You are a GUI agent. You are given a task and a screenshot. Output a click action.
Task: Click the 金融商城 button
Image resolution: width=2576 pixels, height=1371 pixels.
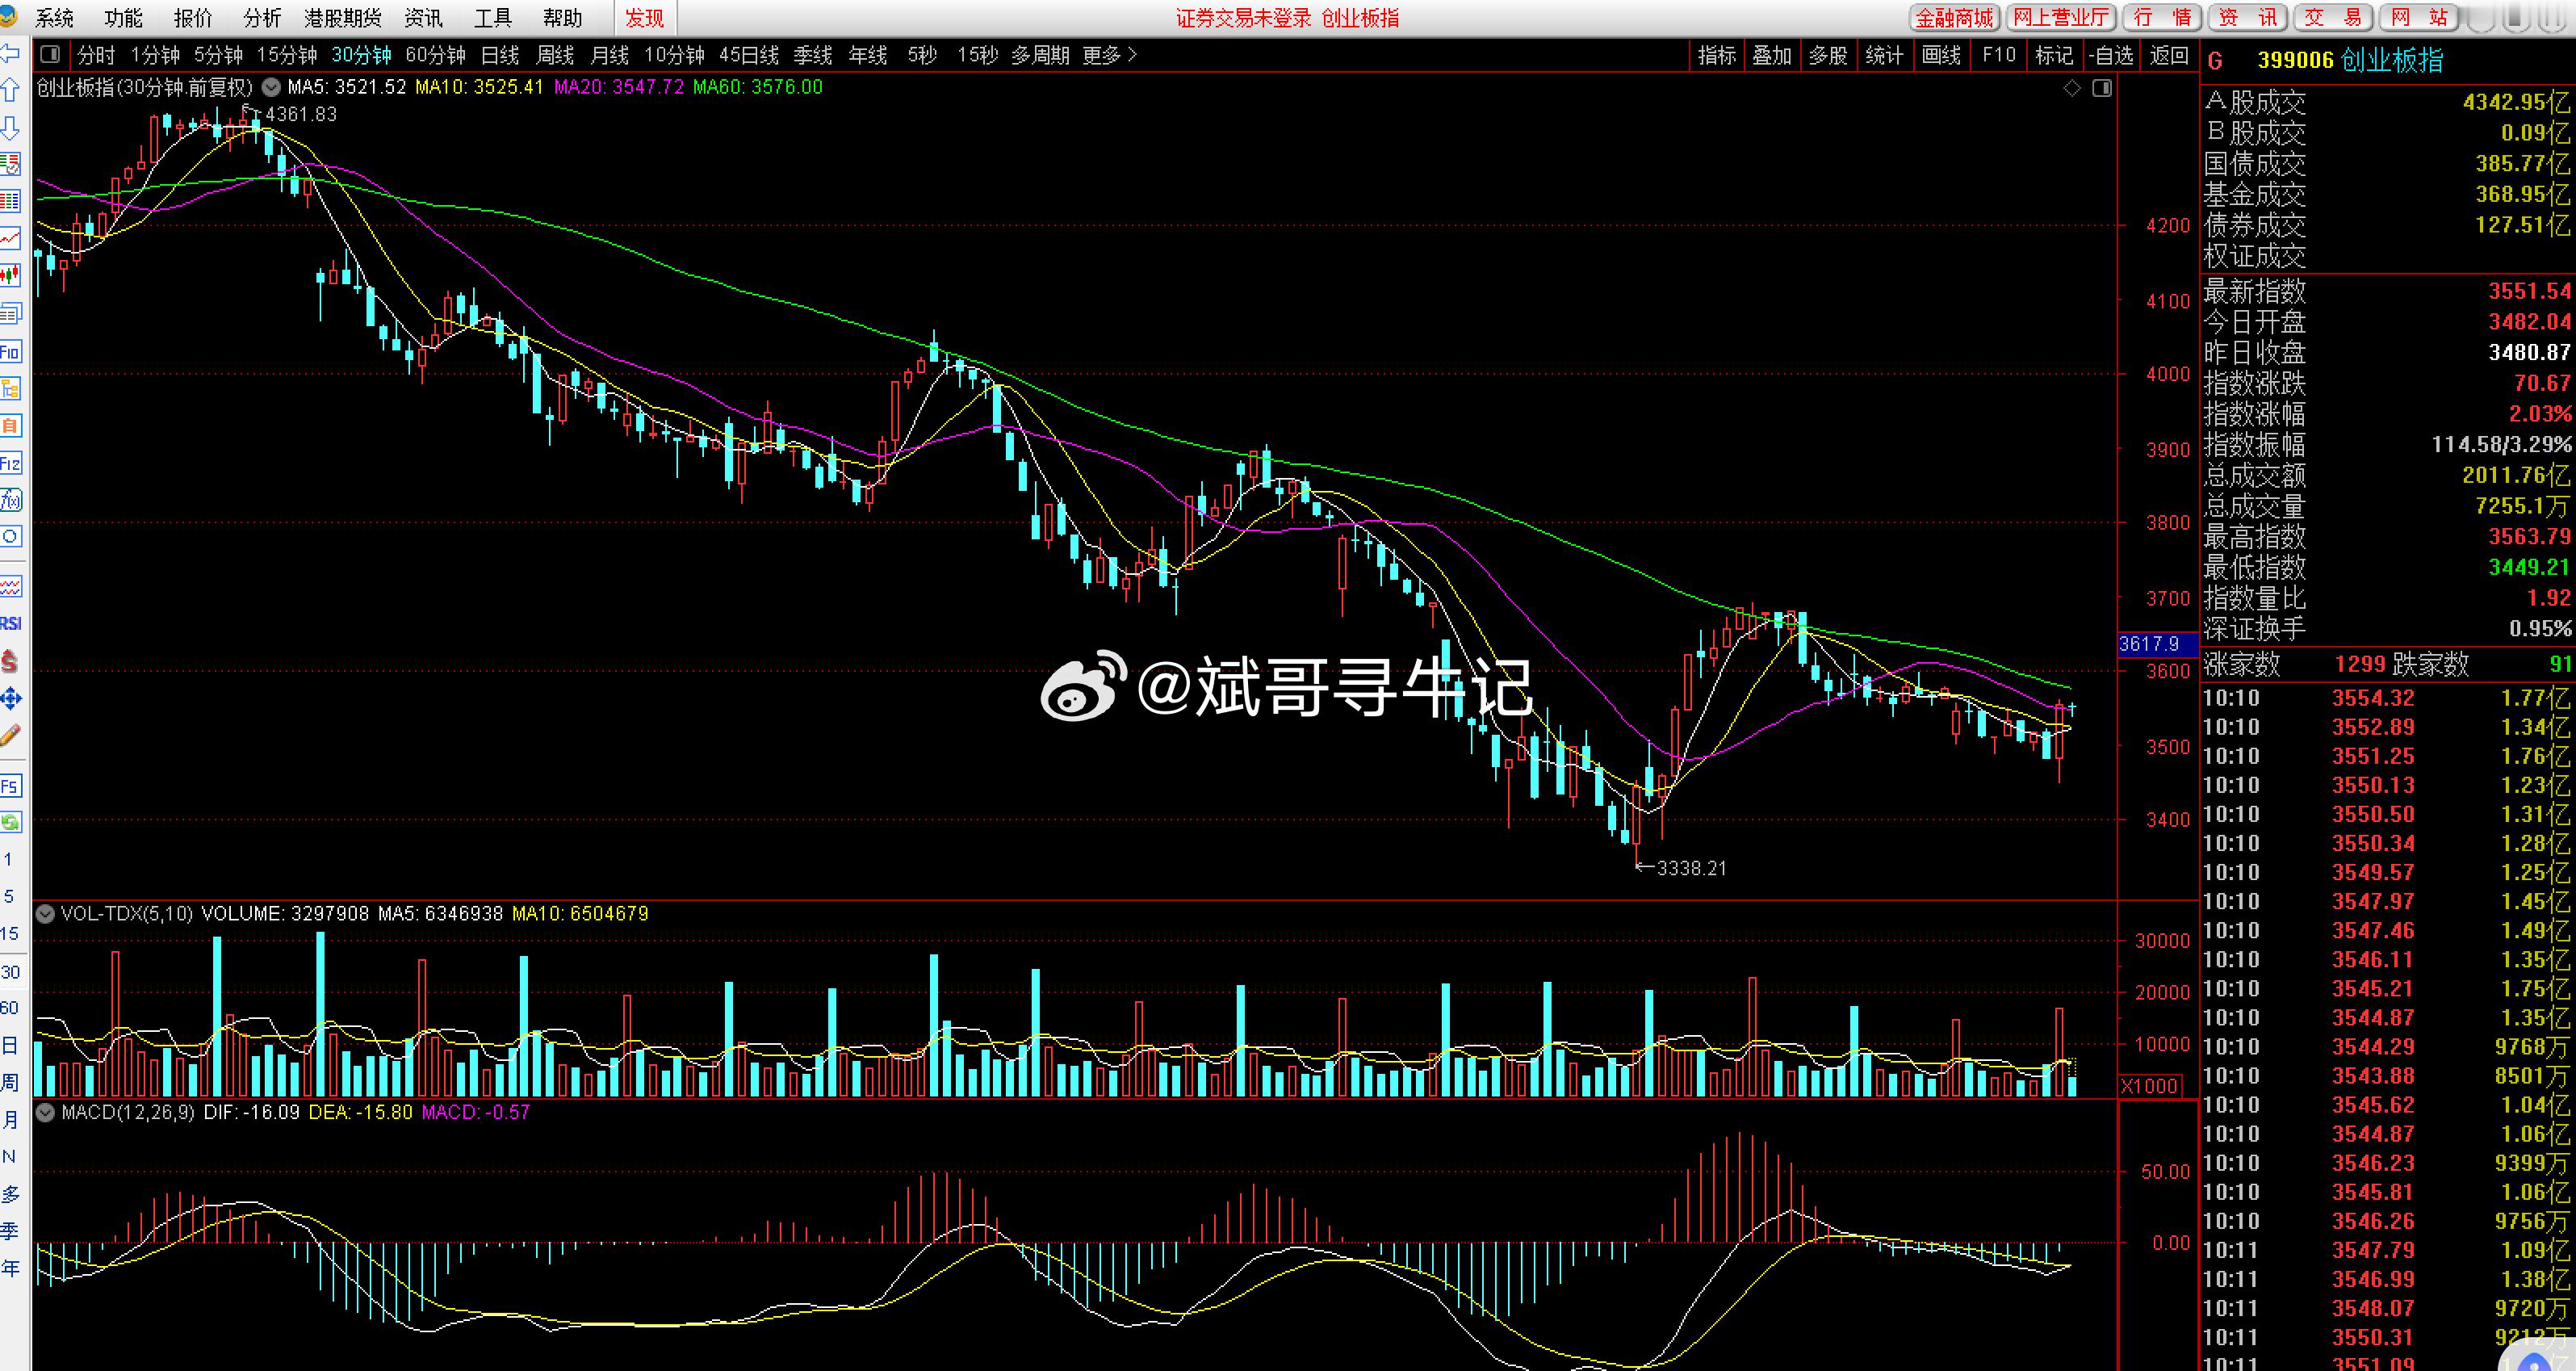[x=1954, y=17]
